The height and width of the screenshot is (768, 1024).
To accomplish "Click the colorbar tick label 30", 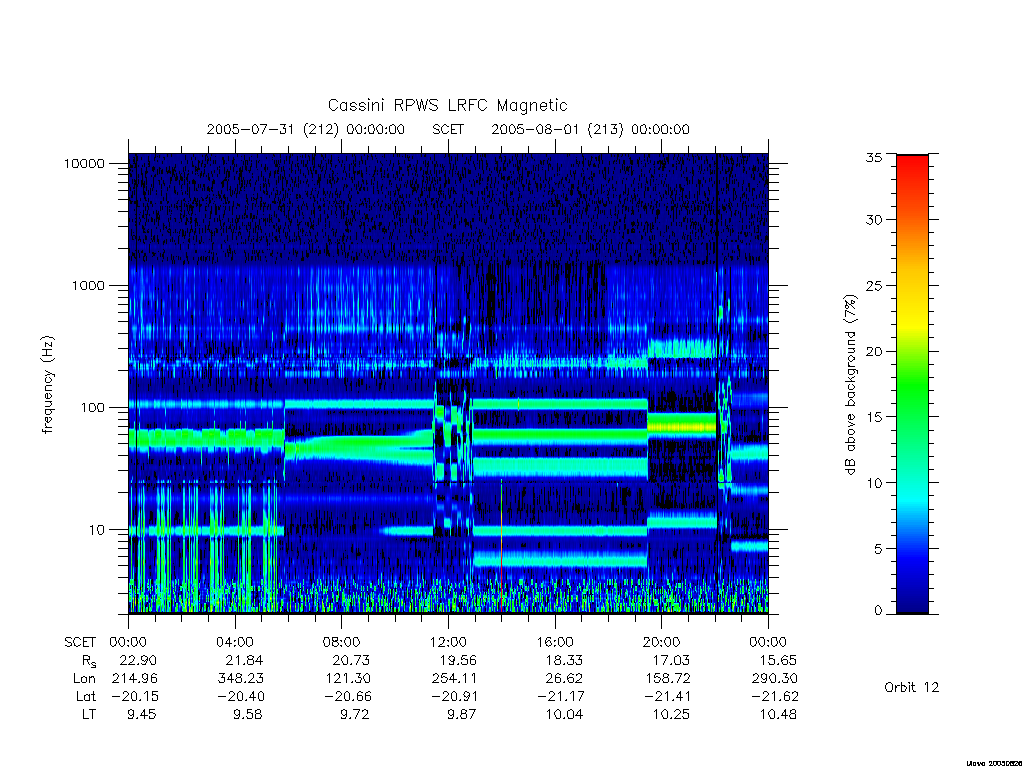I will point(874,220).
